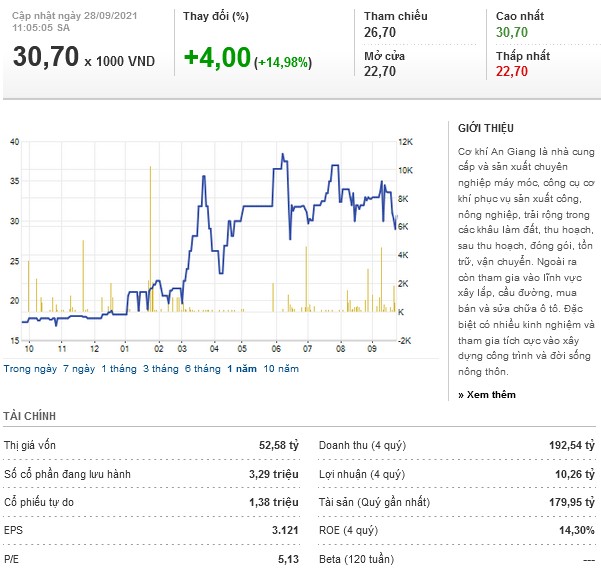Click the 'GIỚI THIỆU' heading

(x=486, y=128)
